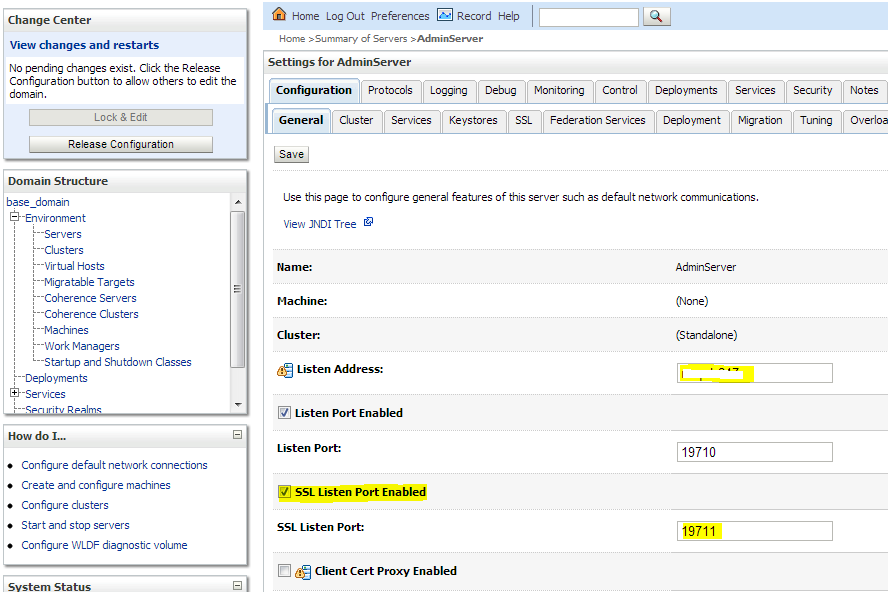Open Start and stop servers help link
The height and width of the screenshot is (593, 891).
click(x=76, y=525)
